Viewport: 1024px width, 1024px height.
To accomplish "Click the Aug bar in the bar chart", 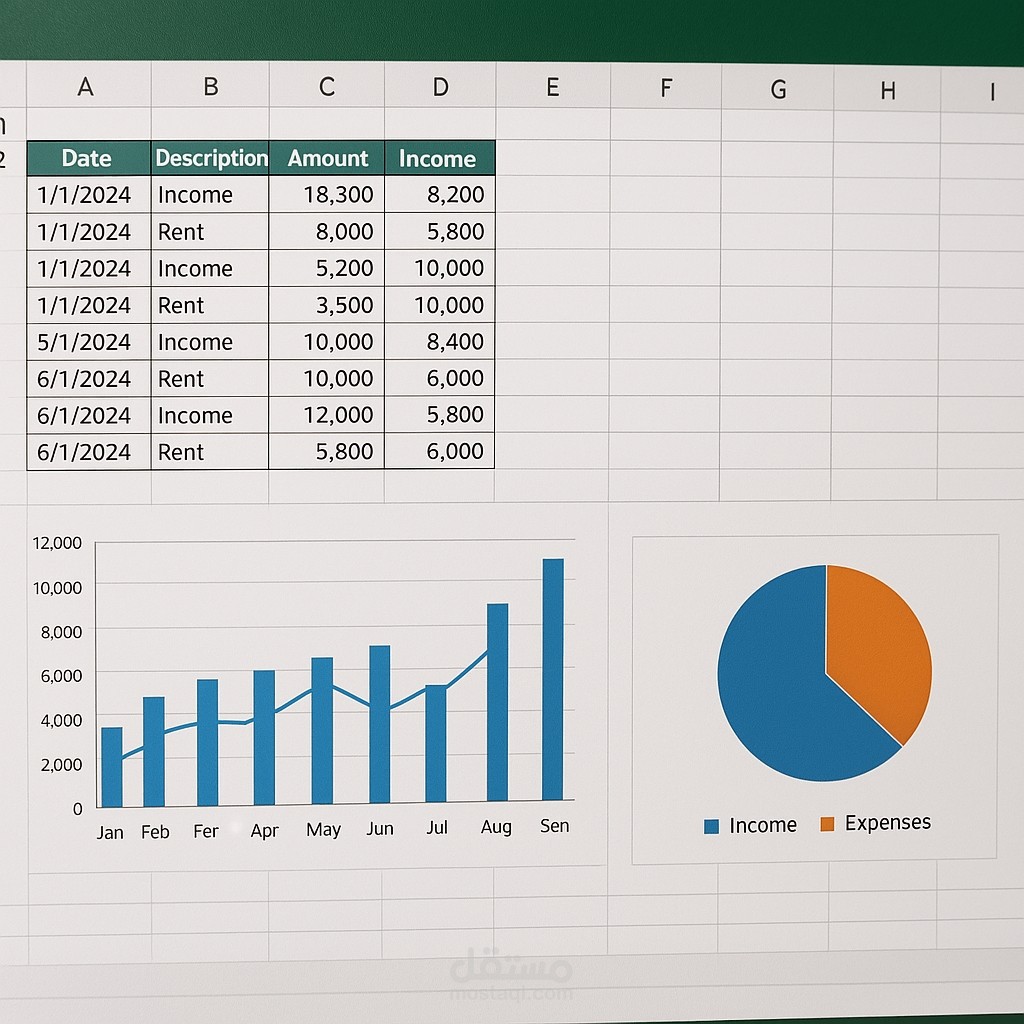I will pyautogui.click(x=498, y=703).
